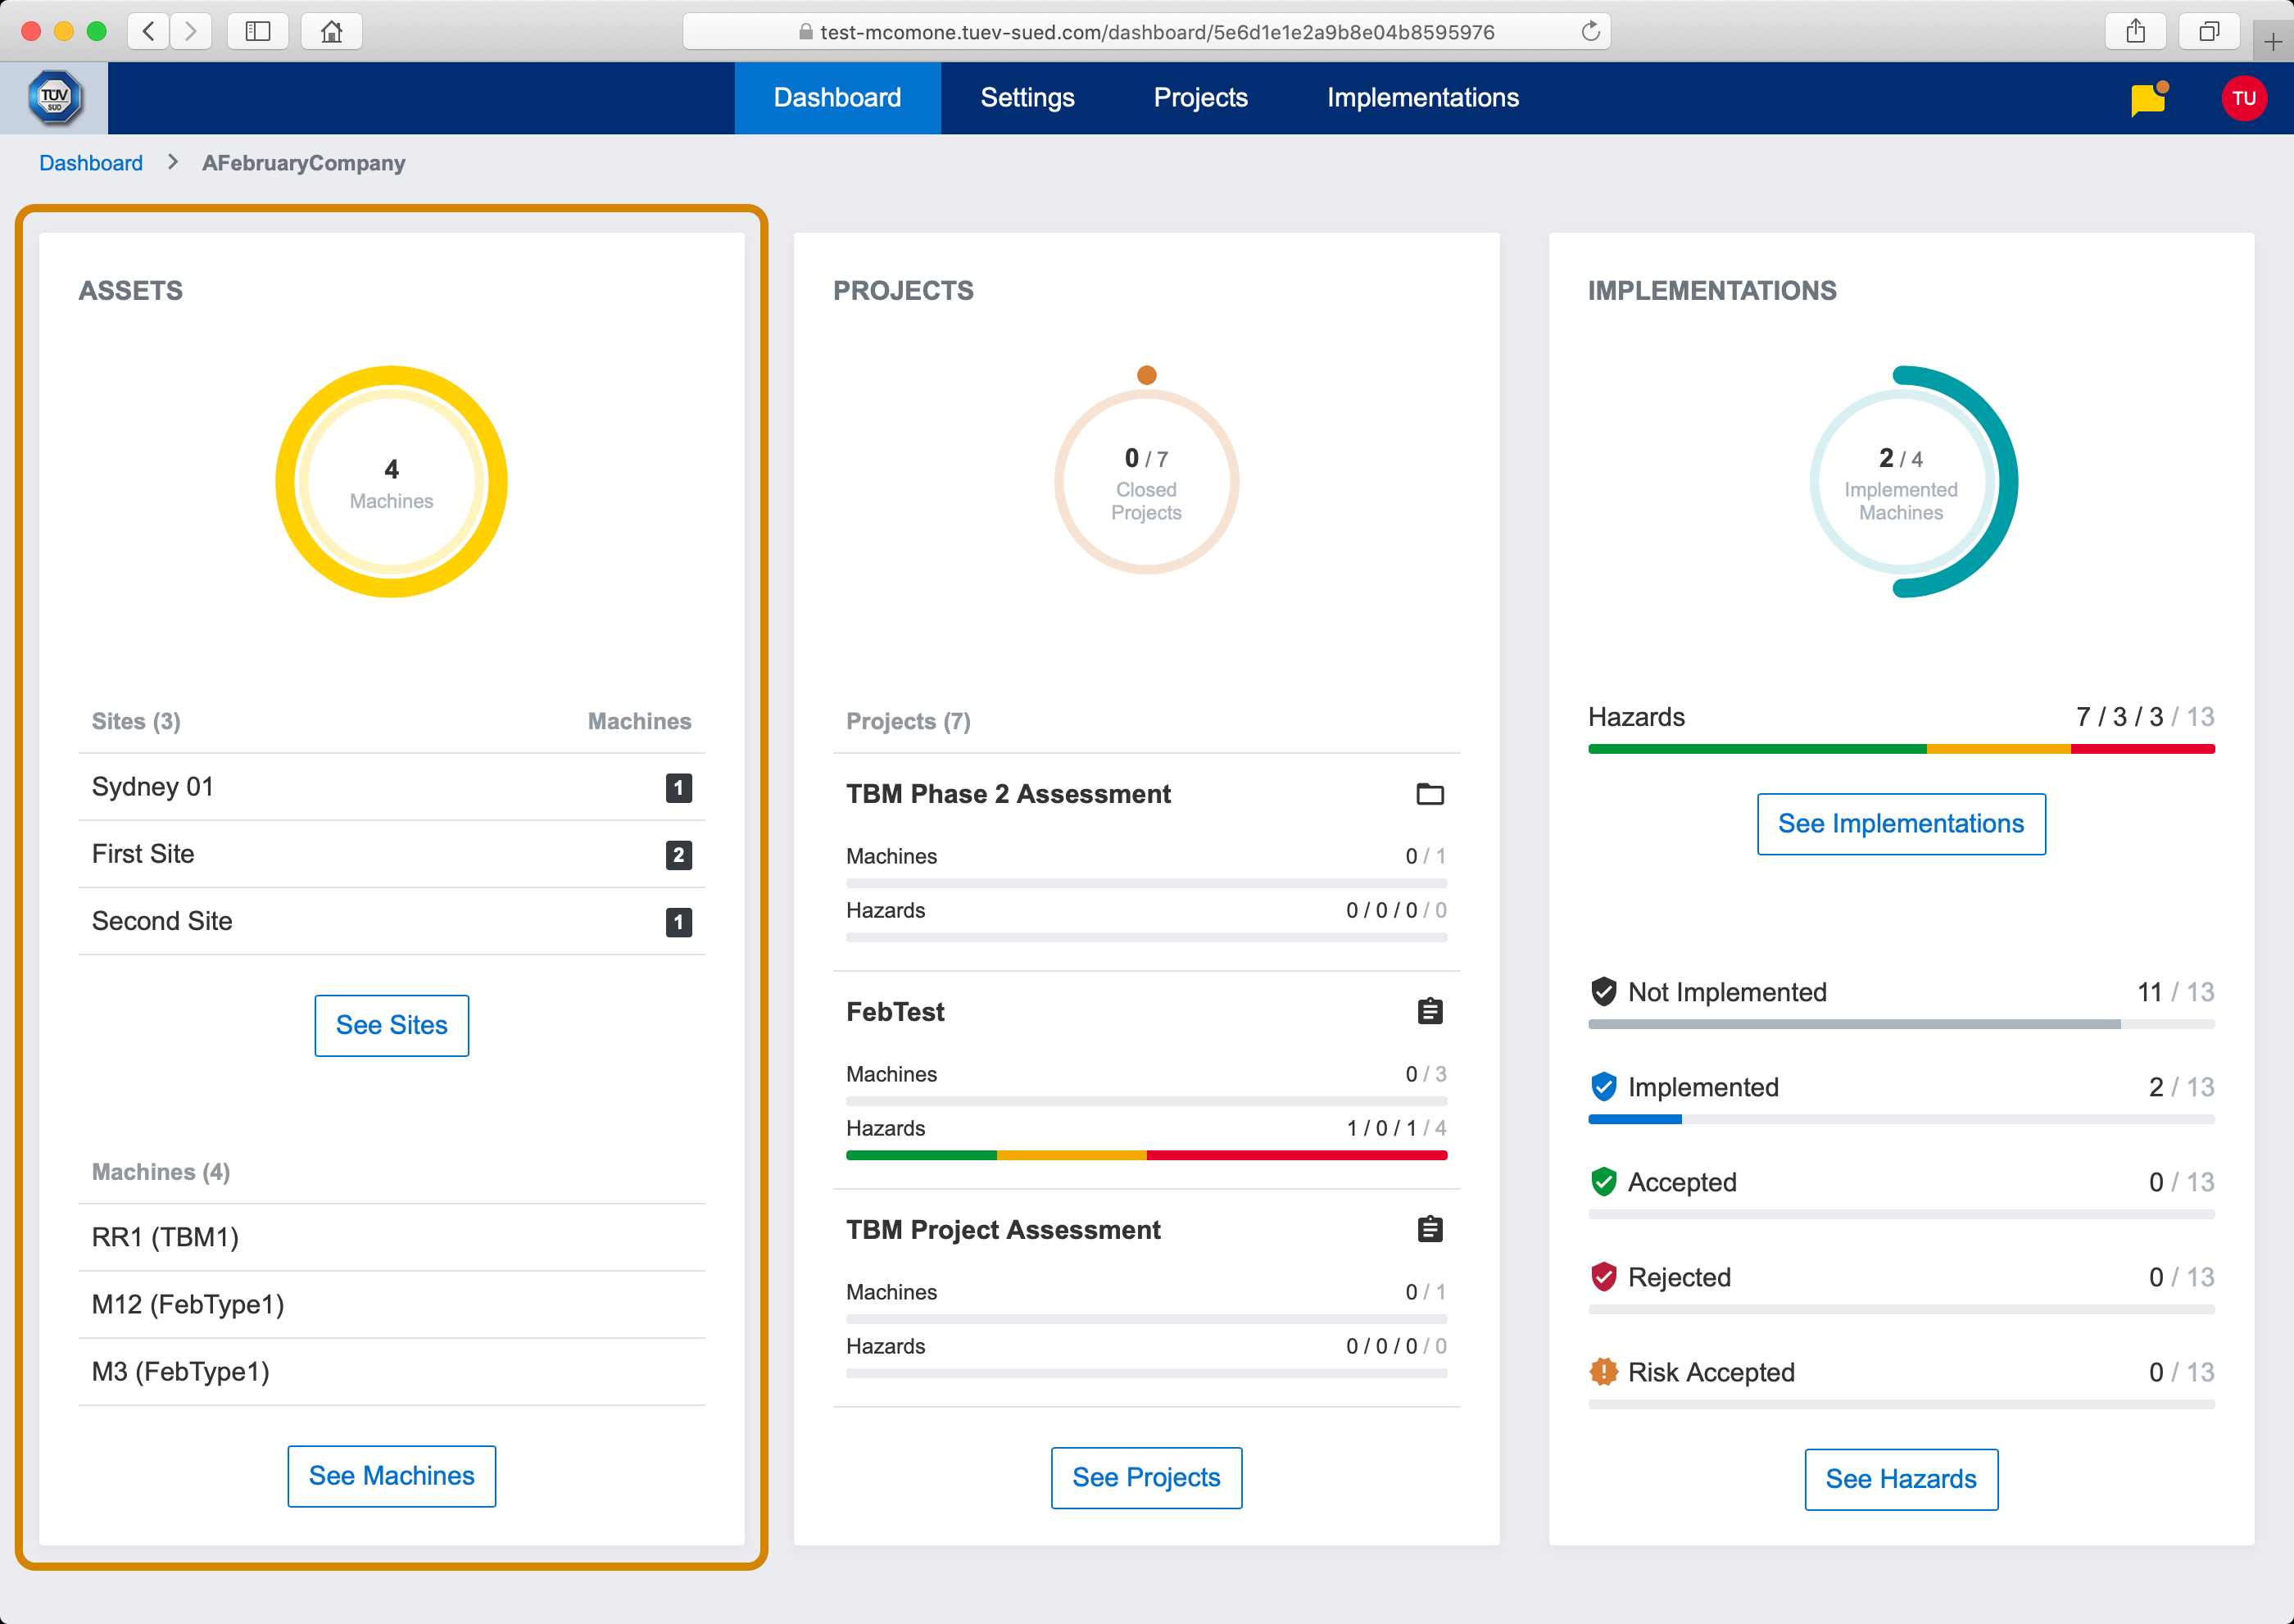Open the yellow notifications chat icon
The image size is (2294, 1624).
(x=2147, y=100)
